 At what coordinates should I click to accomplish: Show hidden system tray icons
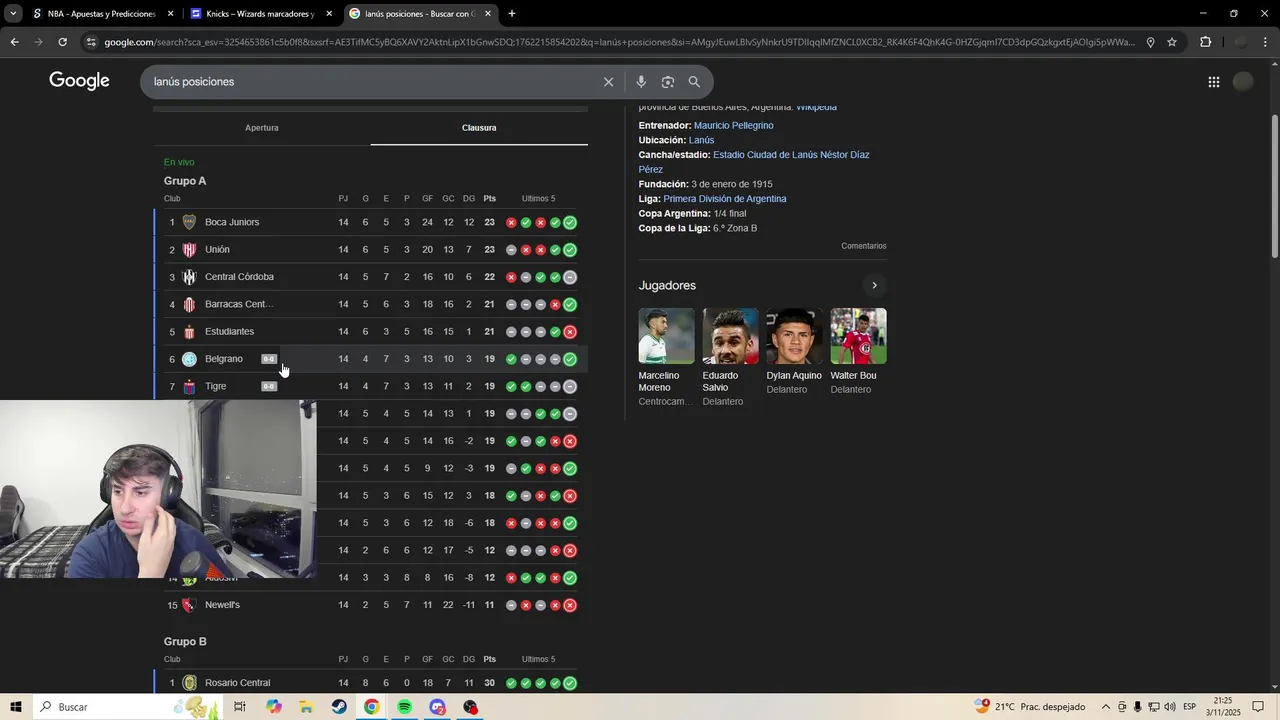pos(1105,707)
